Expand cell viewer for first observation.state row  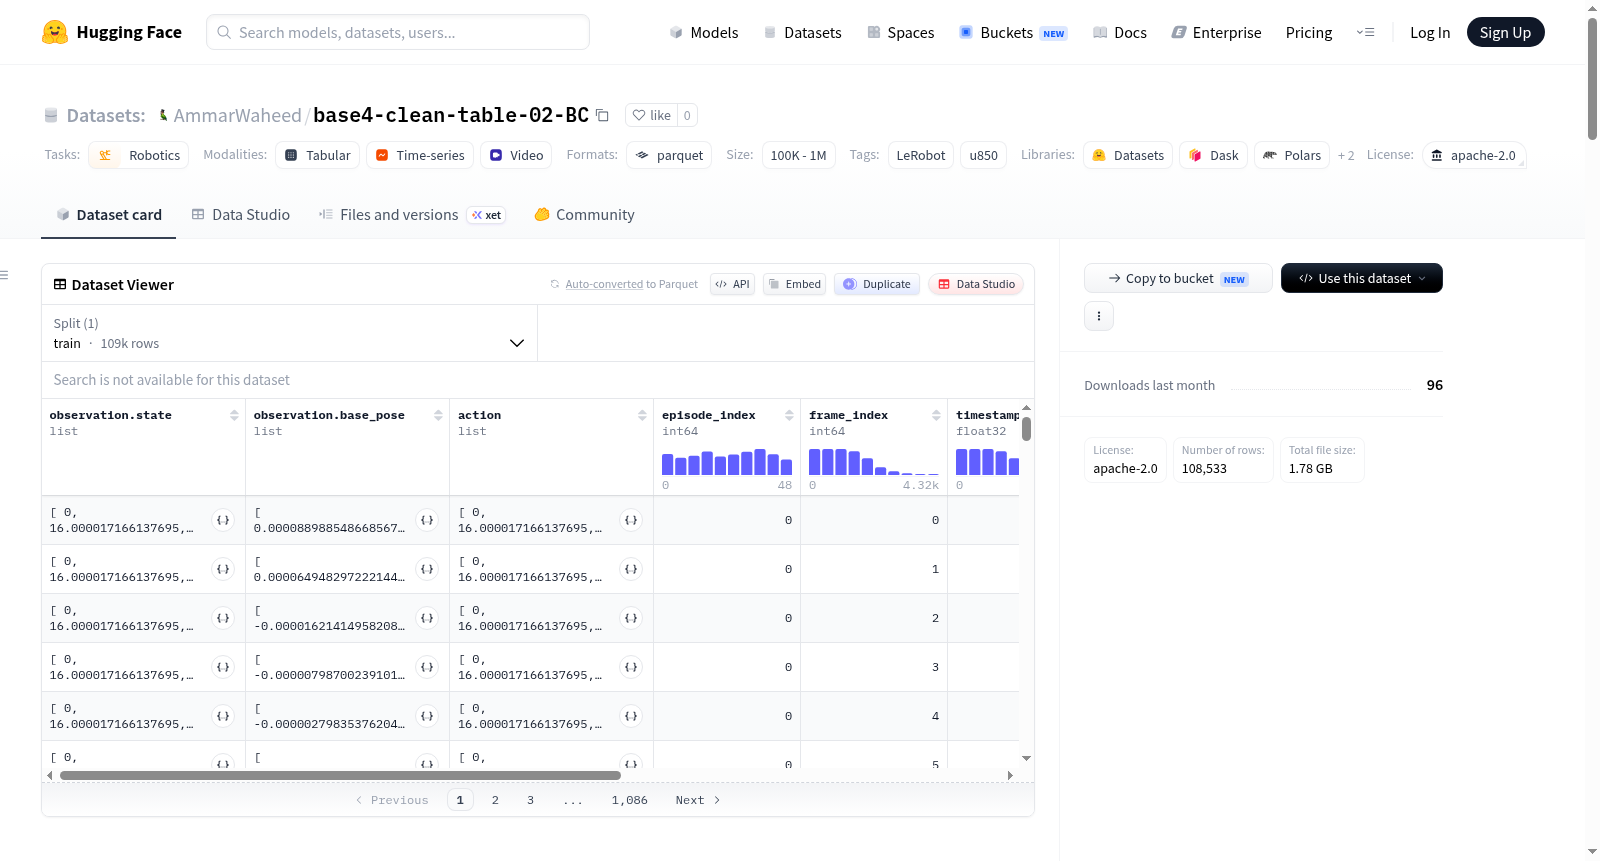coord(223,520)
